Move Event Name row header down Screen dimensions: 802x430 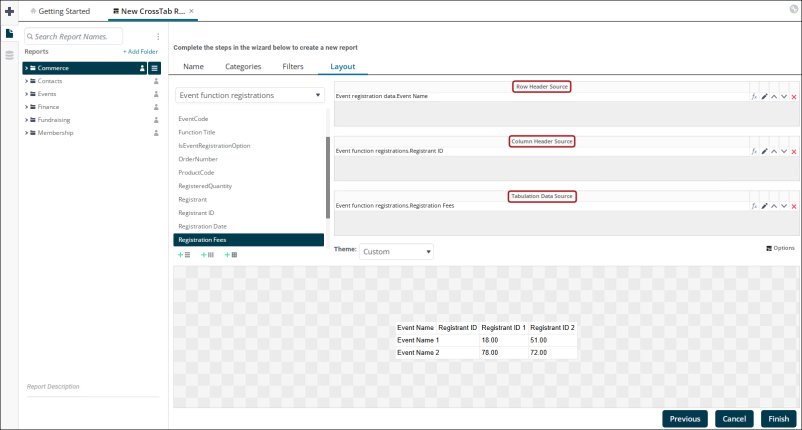pos(784,96)
